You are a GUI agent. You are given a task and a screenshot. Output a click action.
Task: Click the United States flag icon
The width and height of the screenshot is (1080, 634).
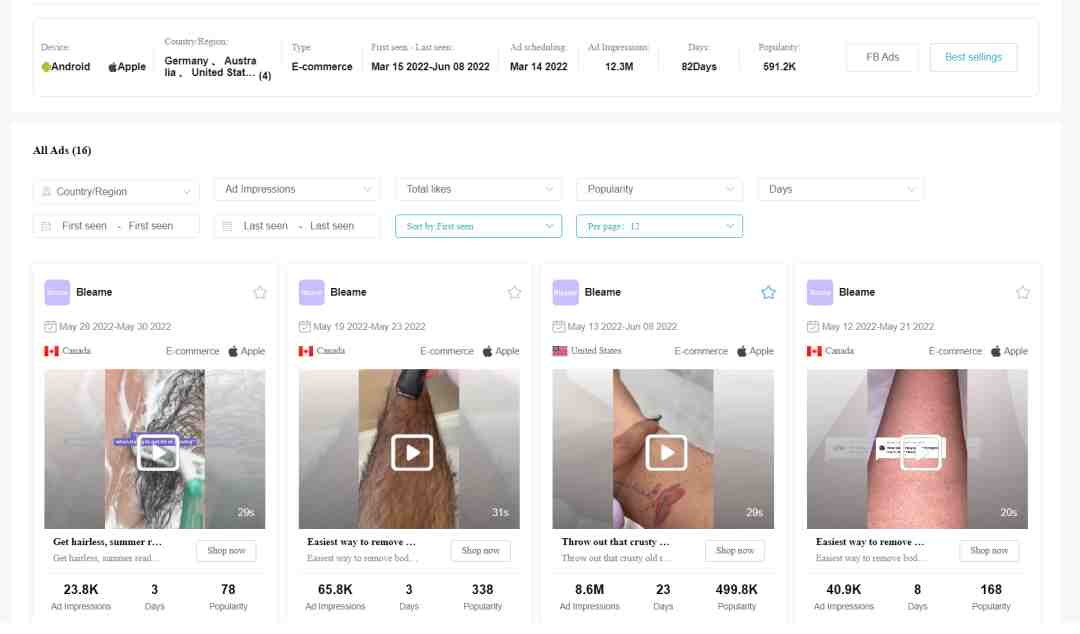560,351
